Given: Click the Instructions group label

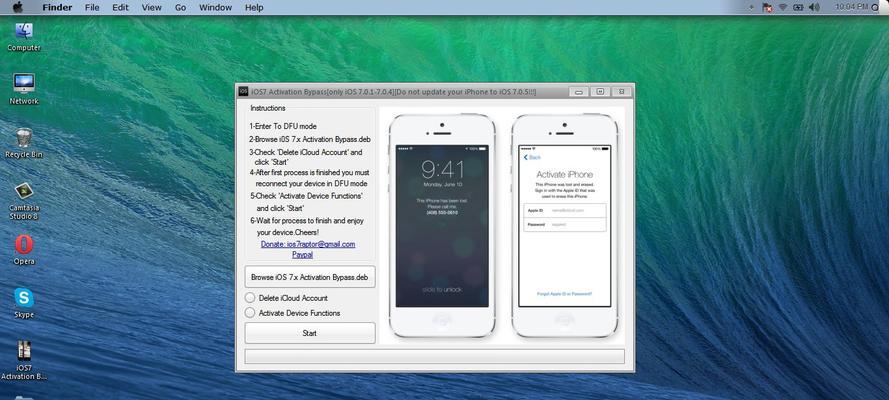Looking at the screenshot, I should click(x=268, y=108).
